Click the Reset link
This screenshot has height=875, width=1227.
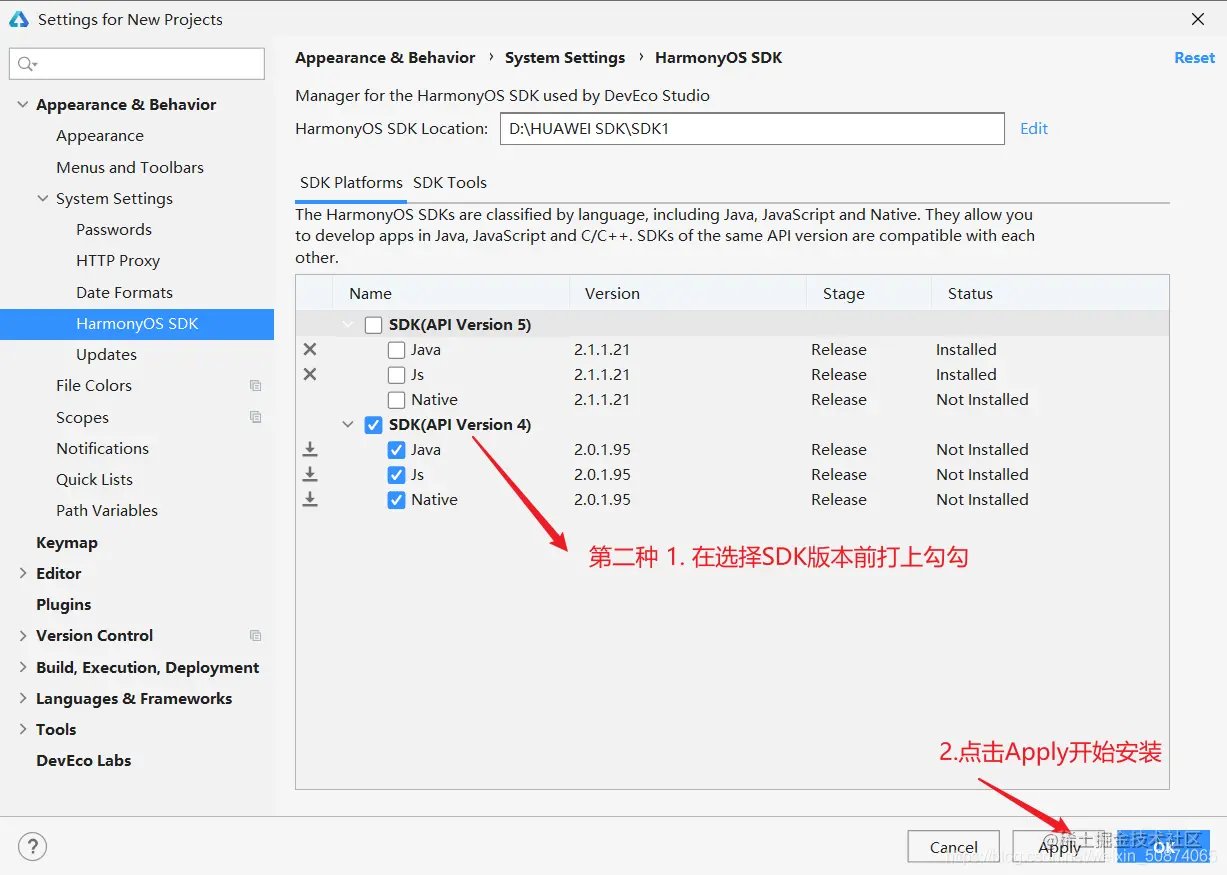click(x=1194, y=58)
